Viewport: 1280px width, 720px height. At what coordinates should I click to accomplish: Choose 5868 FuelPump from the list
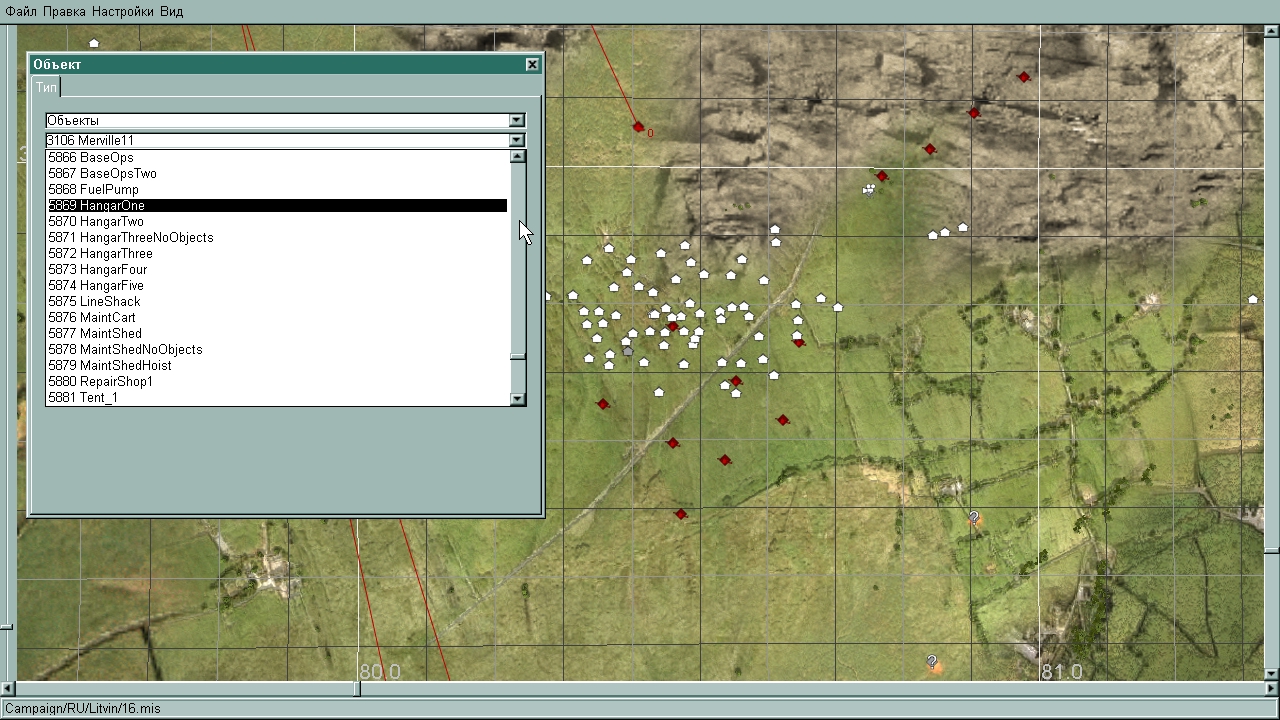pyautogui.click(x=278, y=190)
